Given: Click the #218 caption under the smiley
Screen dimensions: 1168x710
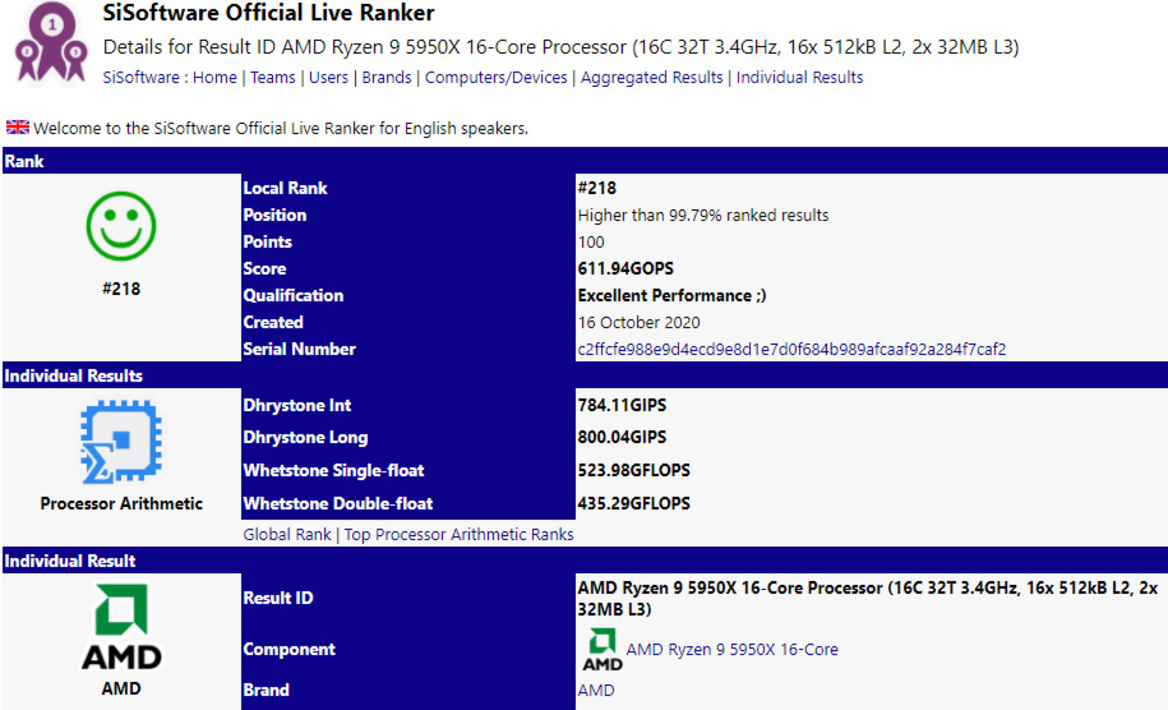Looking at the screenshot, I should [x=121, y=289].
